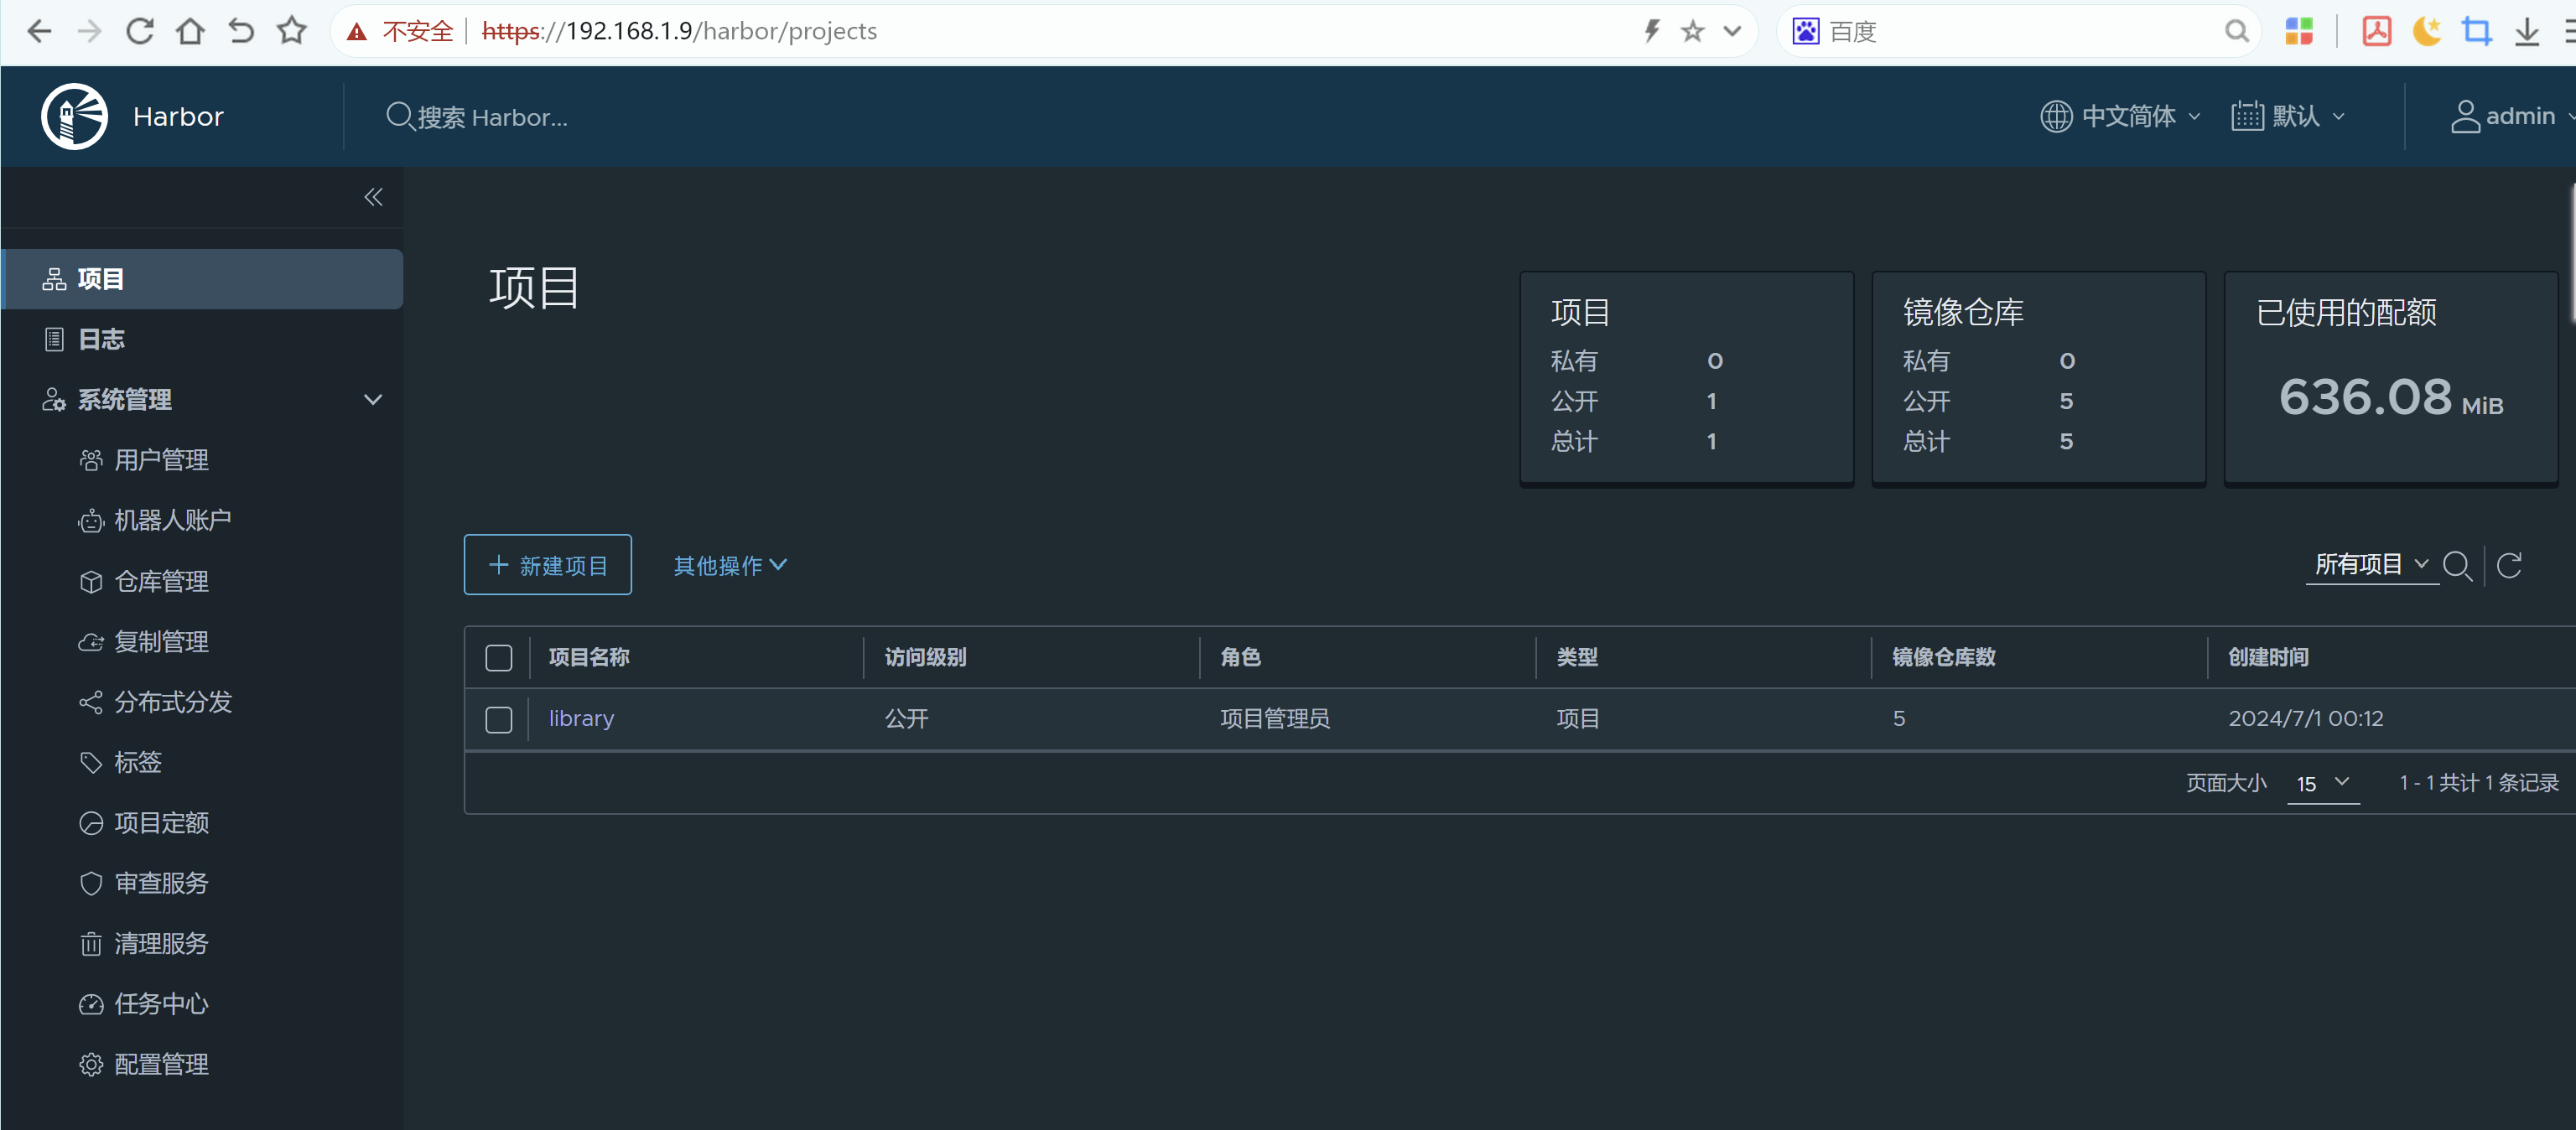Screen dimensions: 2576x1130
Task: Open the 中文简体 language dropdown
Action: (2120, 116)
